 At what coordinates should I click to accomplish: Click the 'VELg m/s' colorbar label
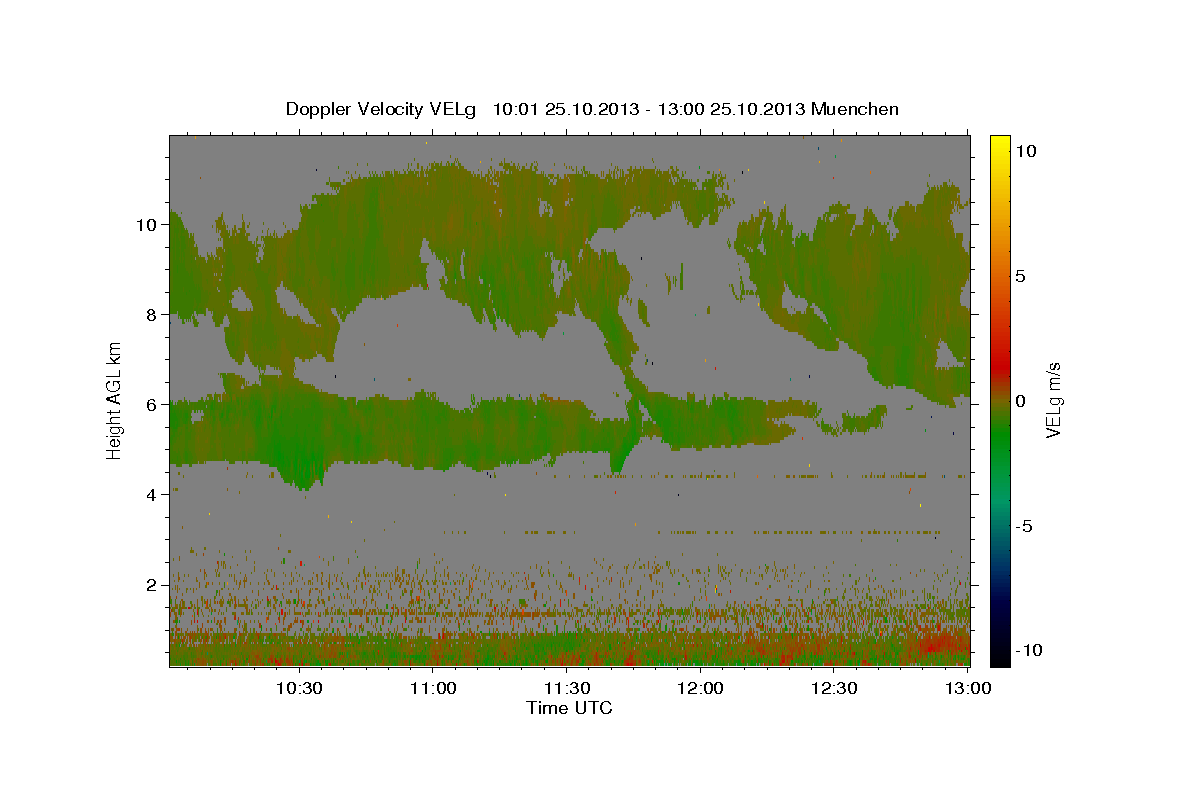pos(1053,400)
